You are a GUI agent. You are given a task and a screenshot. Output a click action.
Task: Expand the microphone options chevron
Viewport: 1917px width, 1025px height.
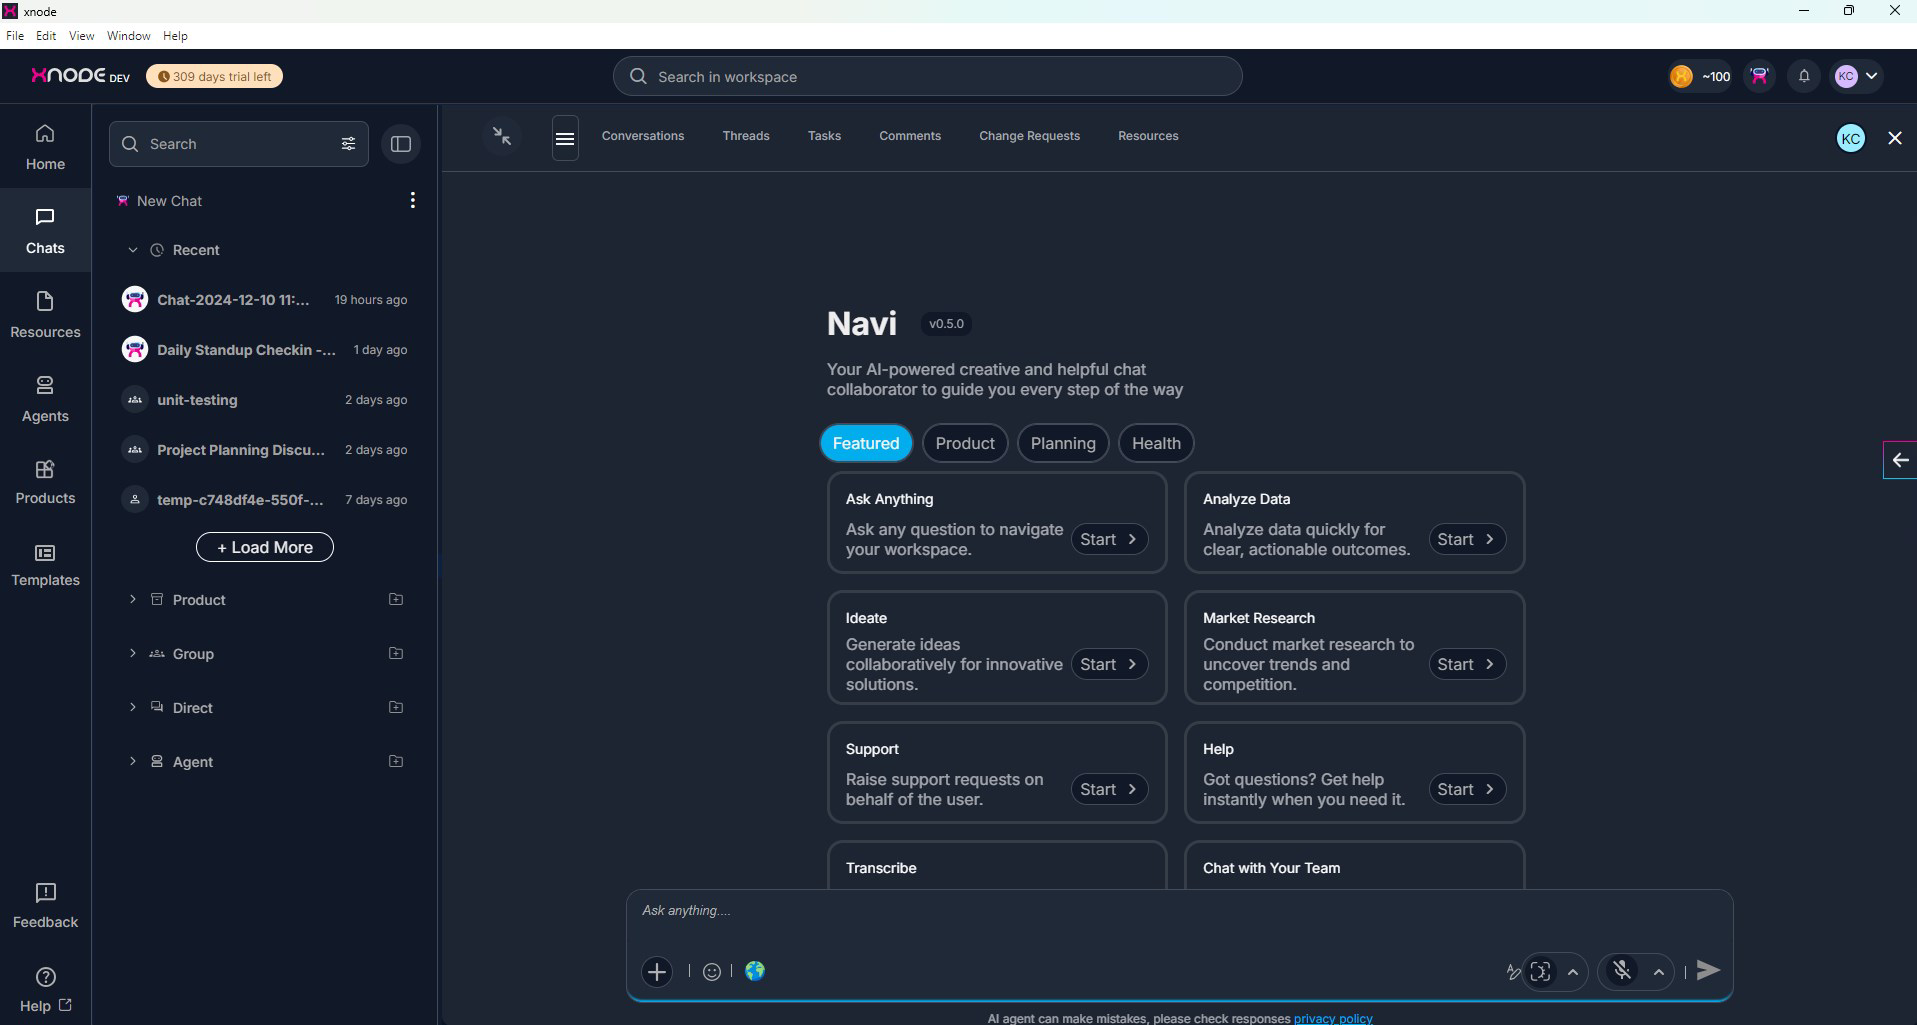[x=1659, y=971]
